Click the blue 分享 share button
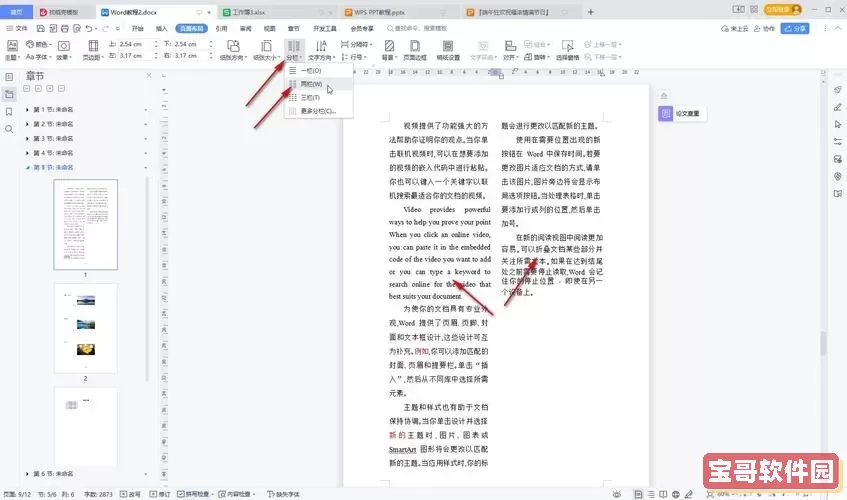 (795, 29)
